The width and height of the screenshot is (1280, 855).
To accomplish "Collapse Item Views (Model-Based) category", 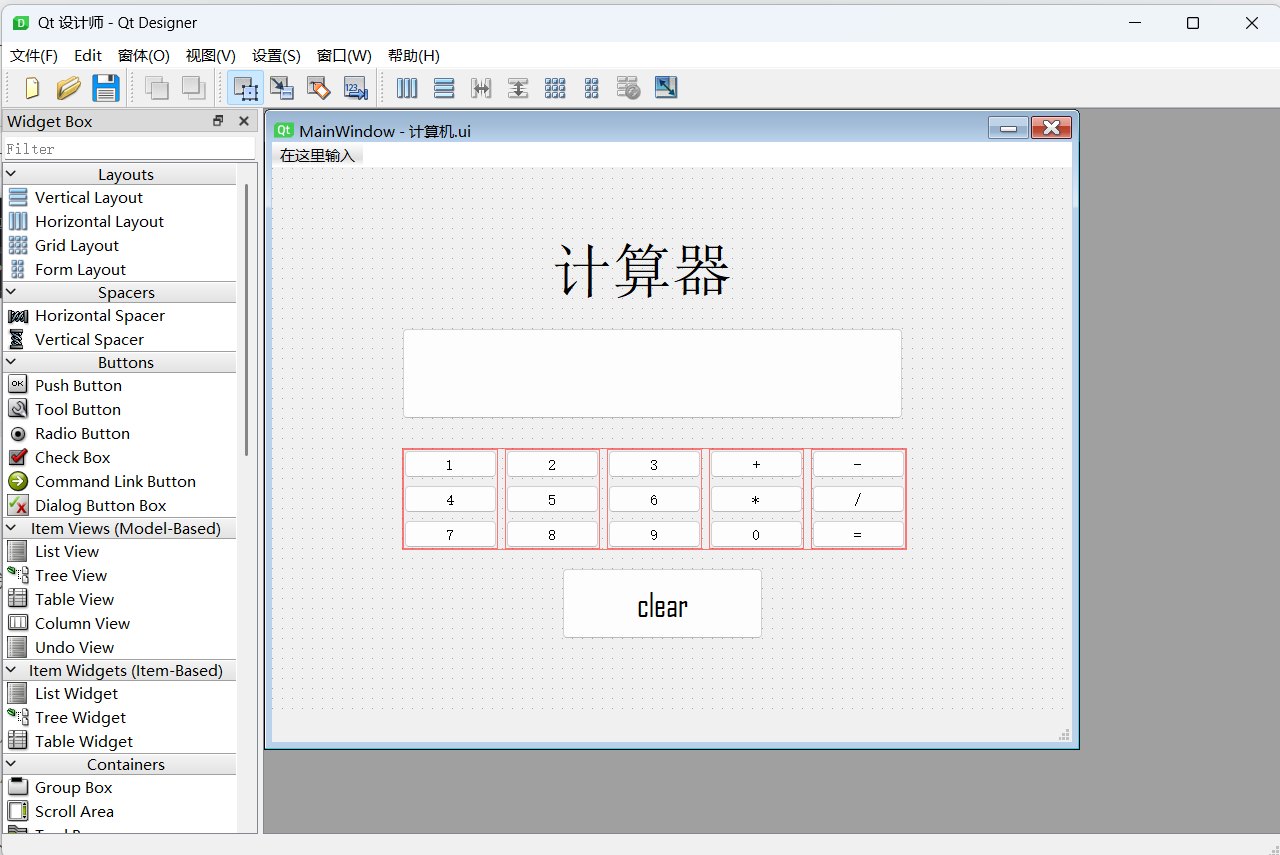I will pyautogui.click(x=11, y=528).
